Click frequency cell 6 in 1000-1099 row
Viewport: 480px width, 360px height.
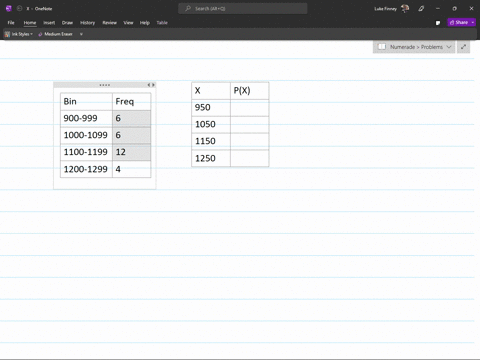click(132, 135)
